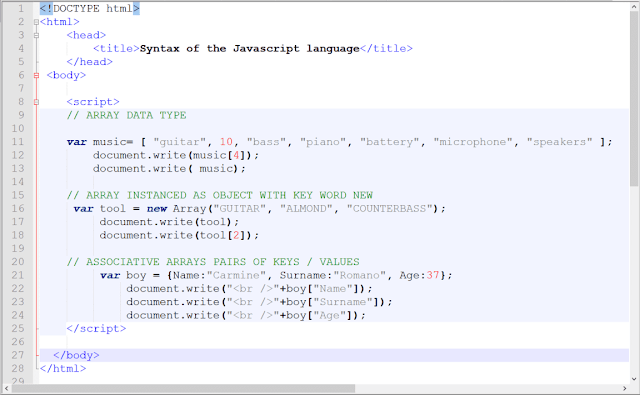Click the closing </head> tag

click(89, 62)
